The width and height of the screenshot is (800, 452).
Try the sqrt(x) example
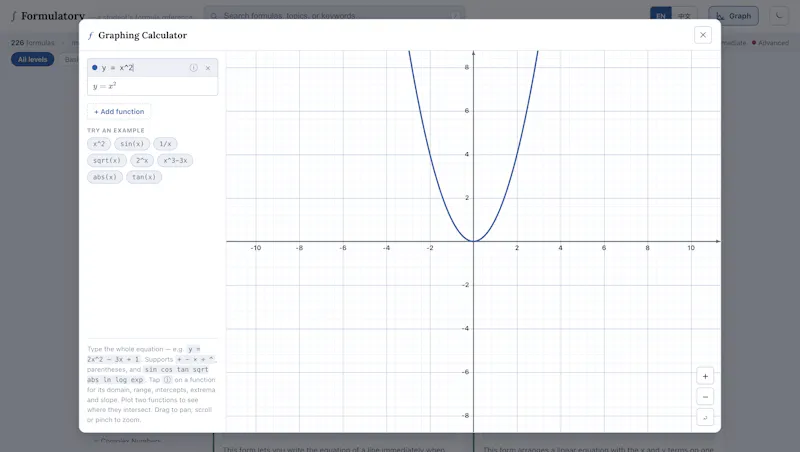(x=107, y=160)
